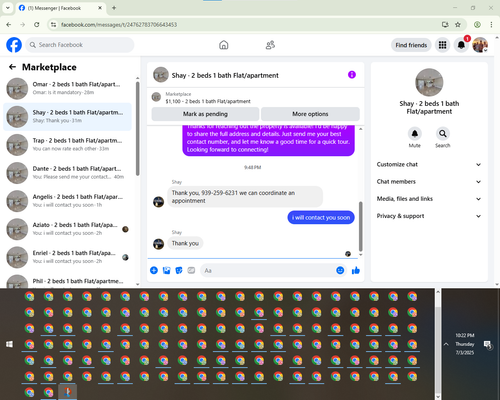This screenshot has height=400, width=500.
Task: Reload the page in Chrome
Action: point(37,24)
